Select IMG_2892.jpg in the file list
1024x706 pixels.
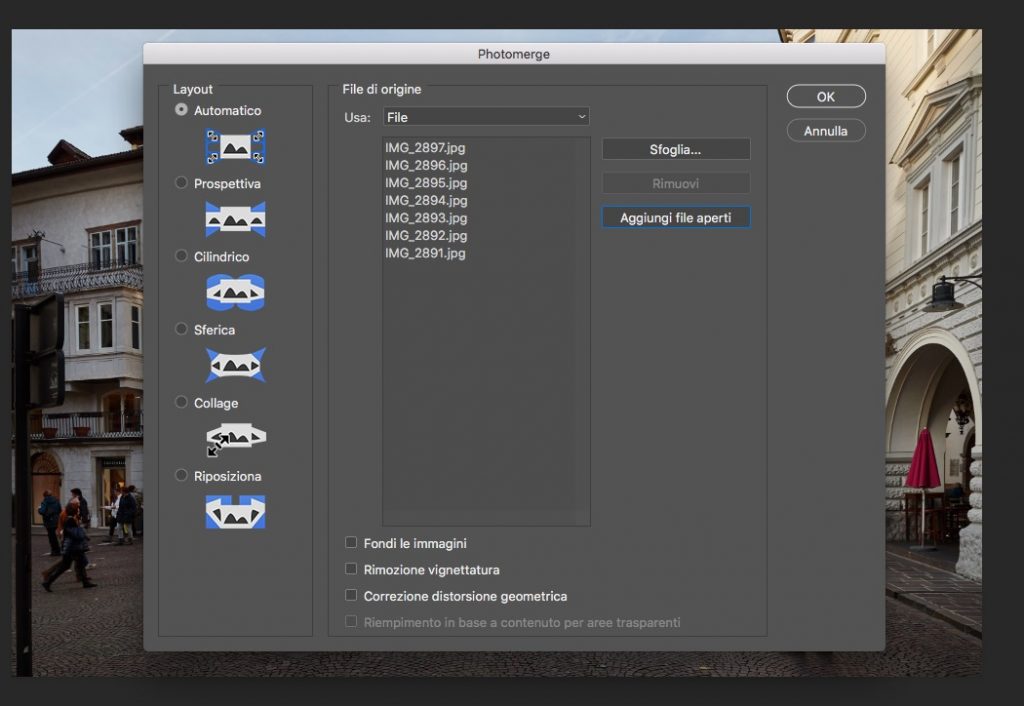426,236
